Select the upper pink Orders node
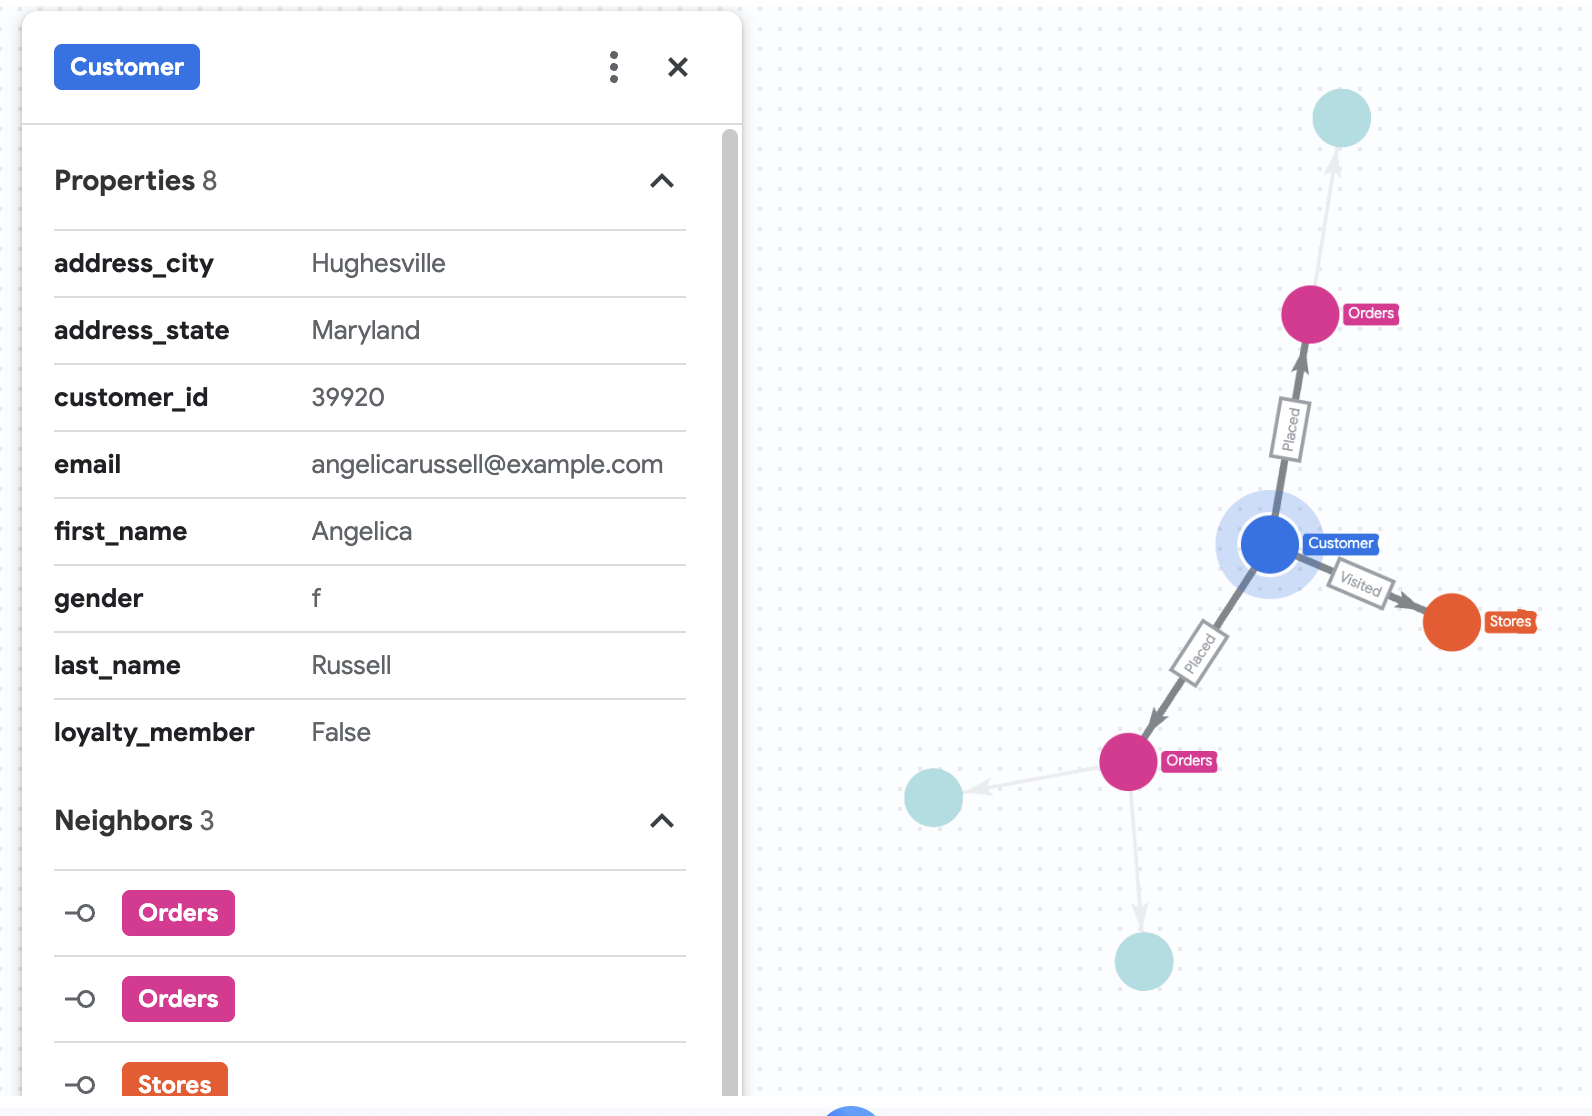 point(1310,314)
